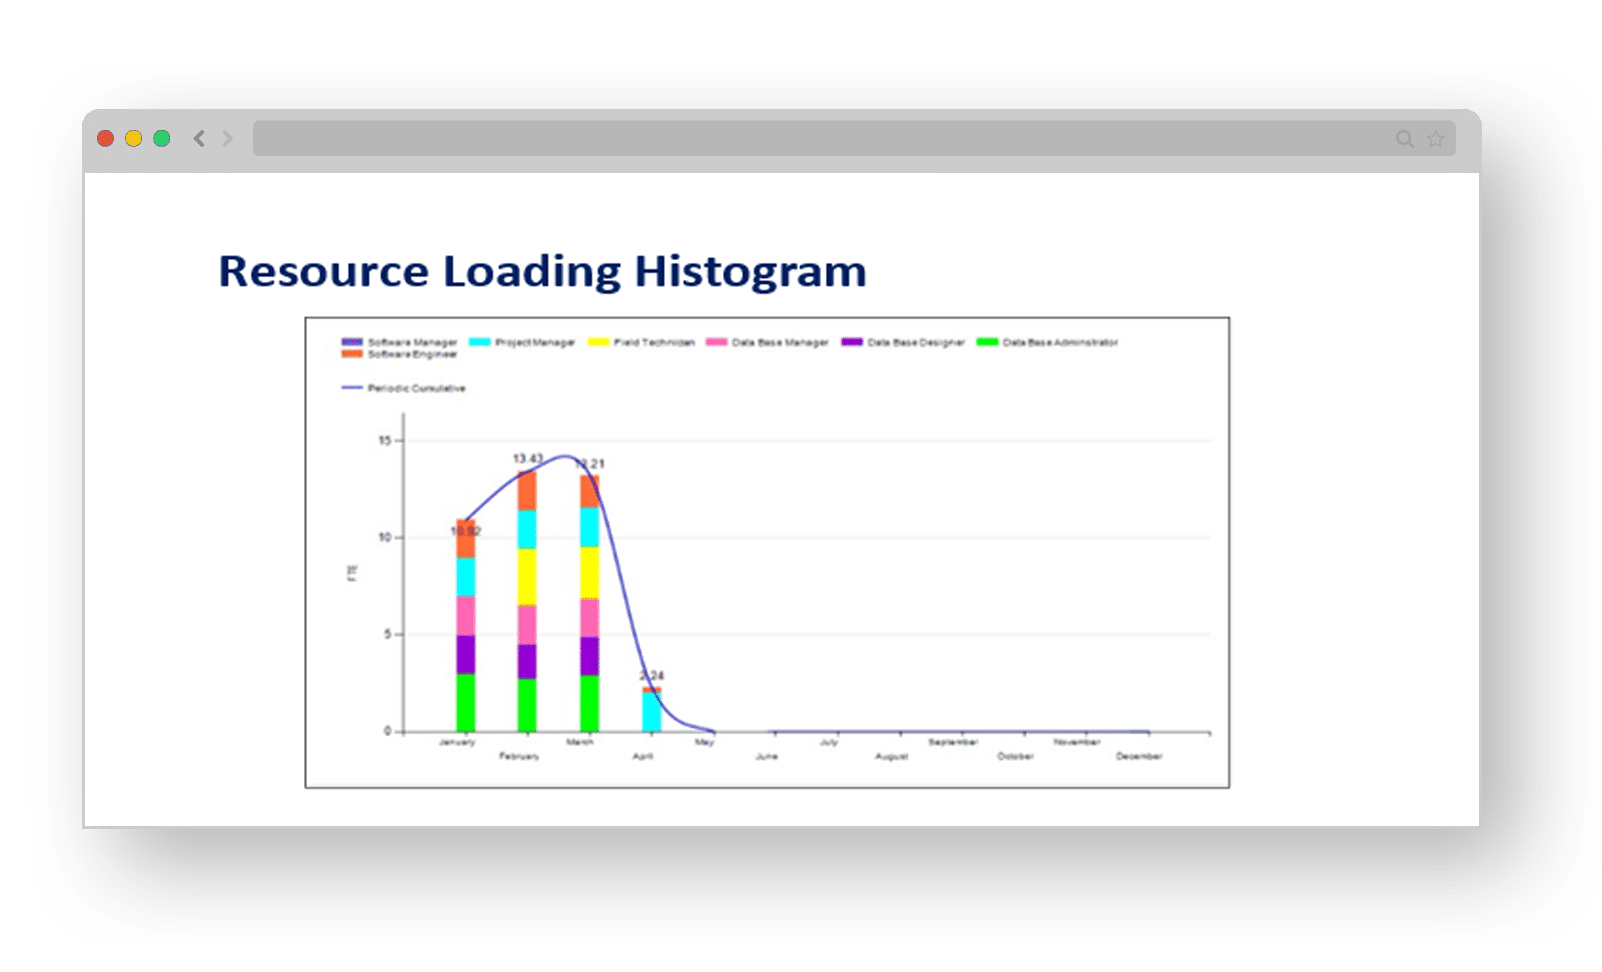Select the Project Manager cyan legend swatch
Viewport: 1602px width, 972px height.
[x=480, y=342]
